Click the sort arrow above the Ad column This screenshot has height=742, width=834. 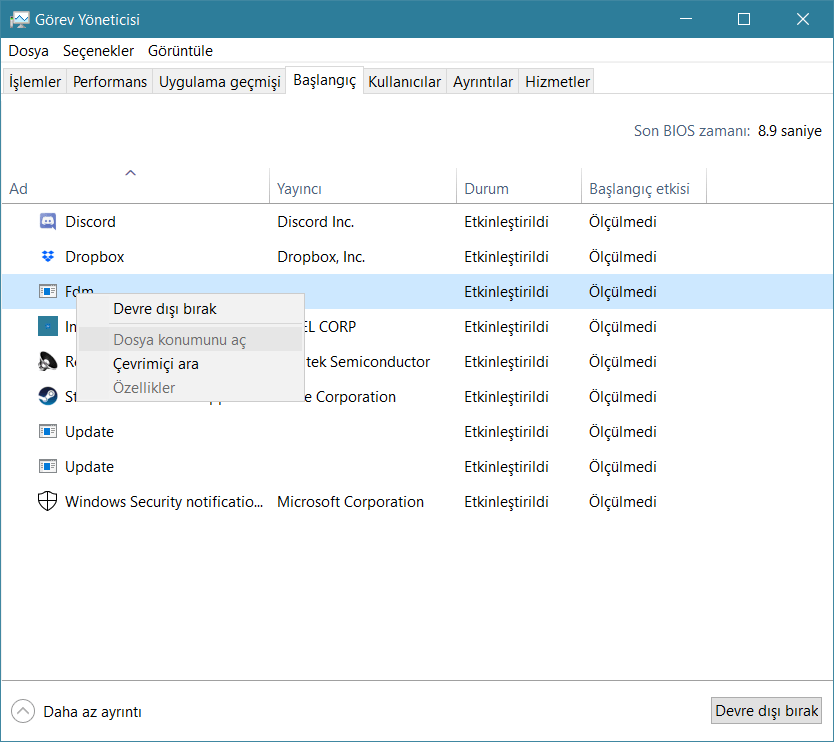[130, 173]
